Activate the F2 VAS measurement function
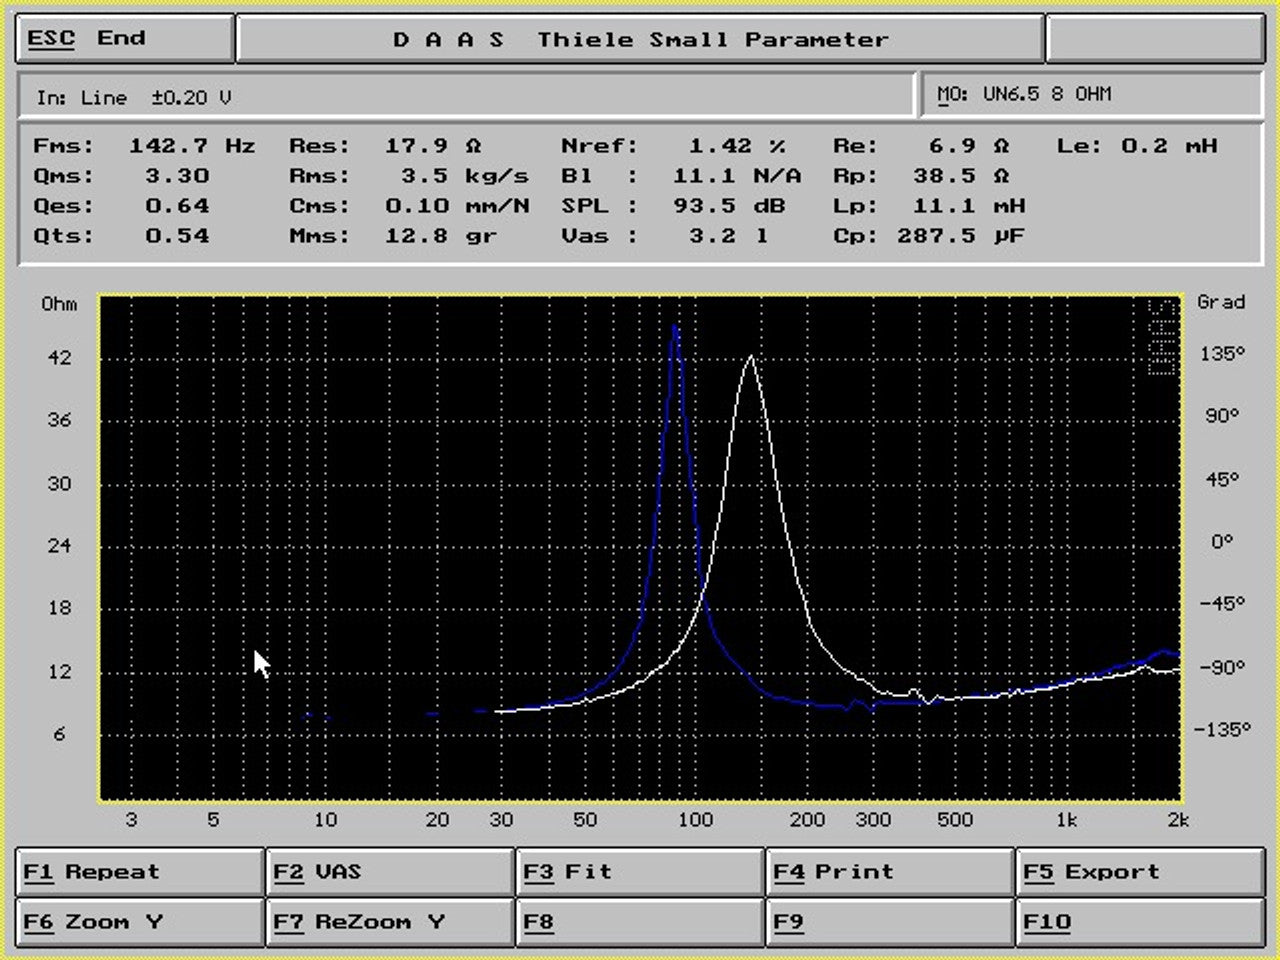This screenshot has width=1280, height=960. (x=389, y=871)
